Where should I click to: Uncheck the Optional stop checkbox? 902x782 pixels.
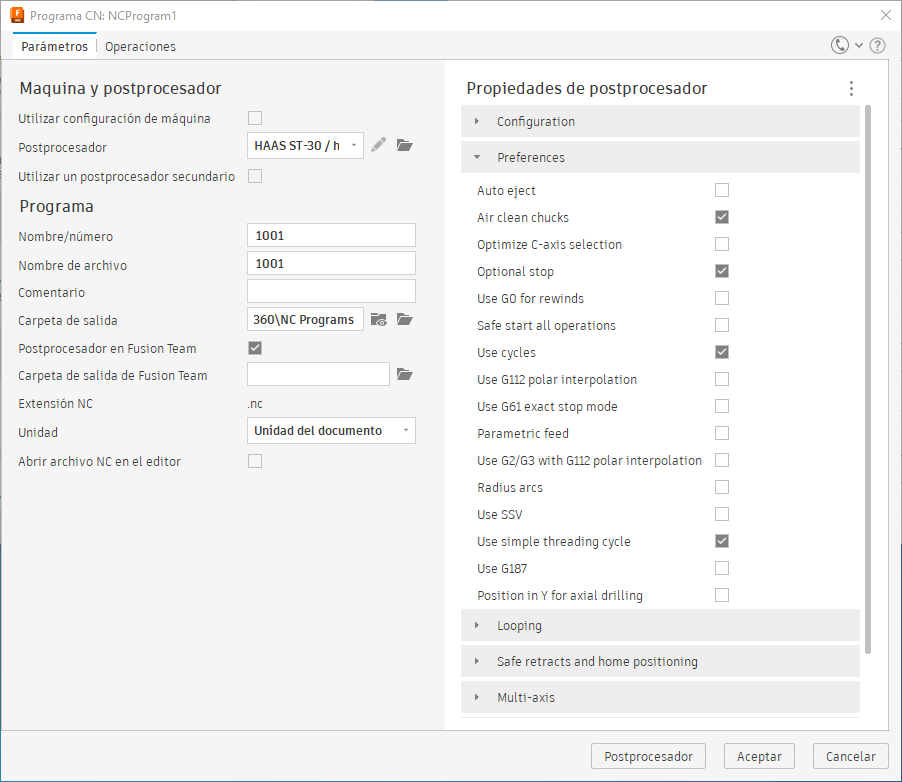tap(722, 271)
